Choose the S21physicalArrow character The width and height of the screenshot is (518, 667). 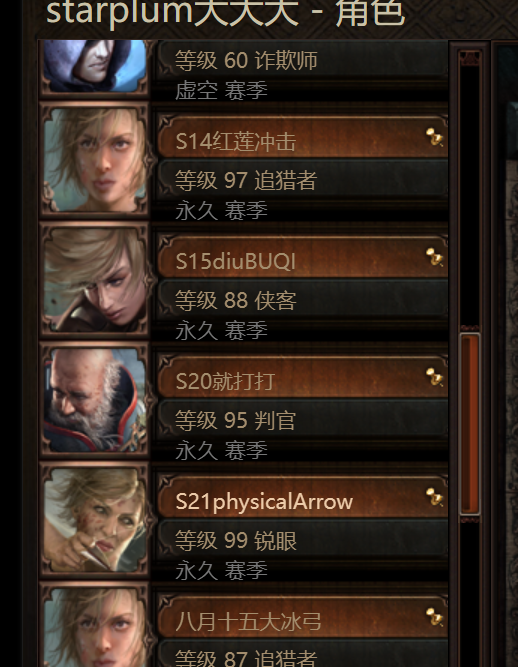click(302, 497)
